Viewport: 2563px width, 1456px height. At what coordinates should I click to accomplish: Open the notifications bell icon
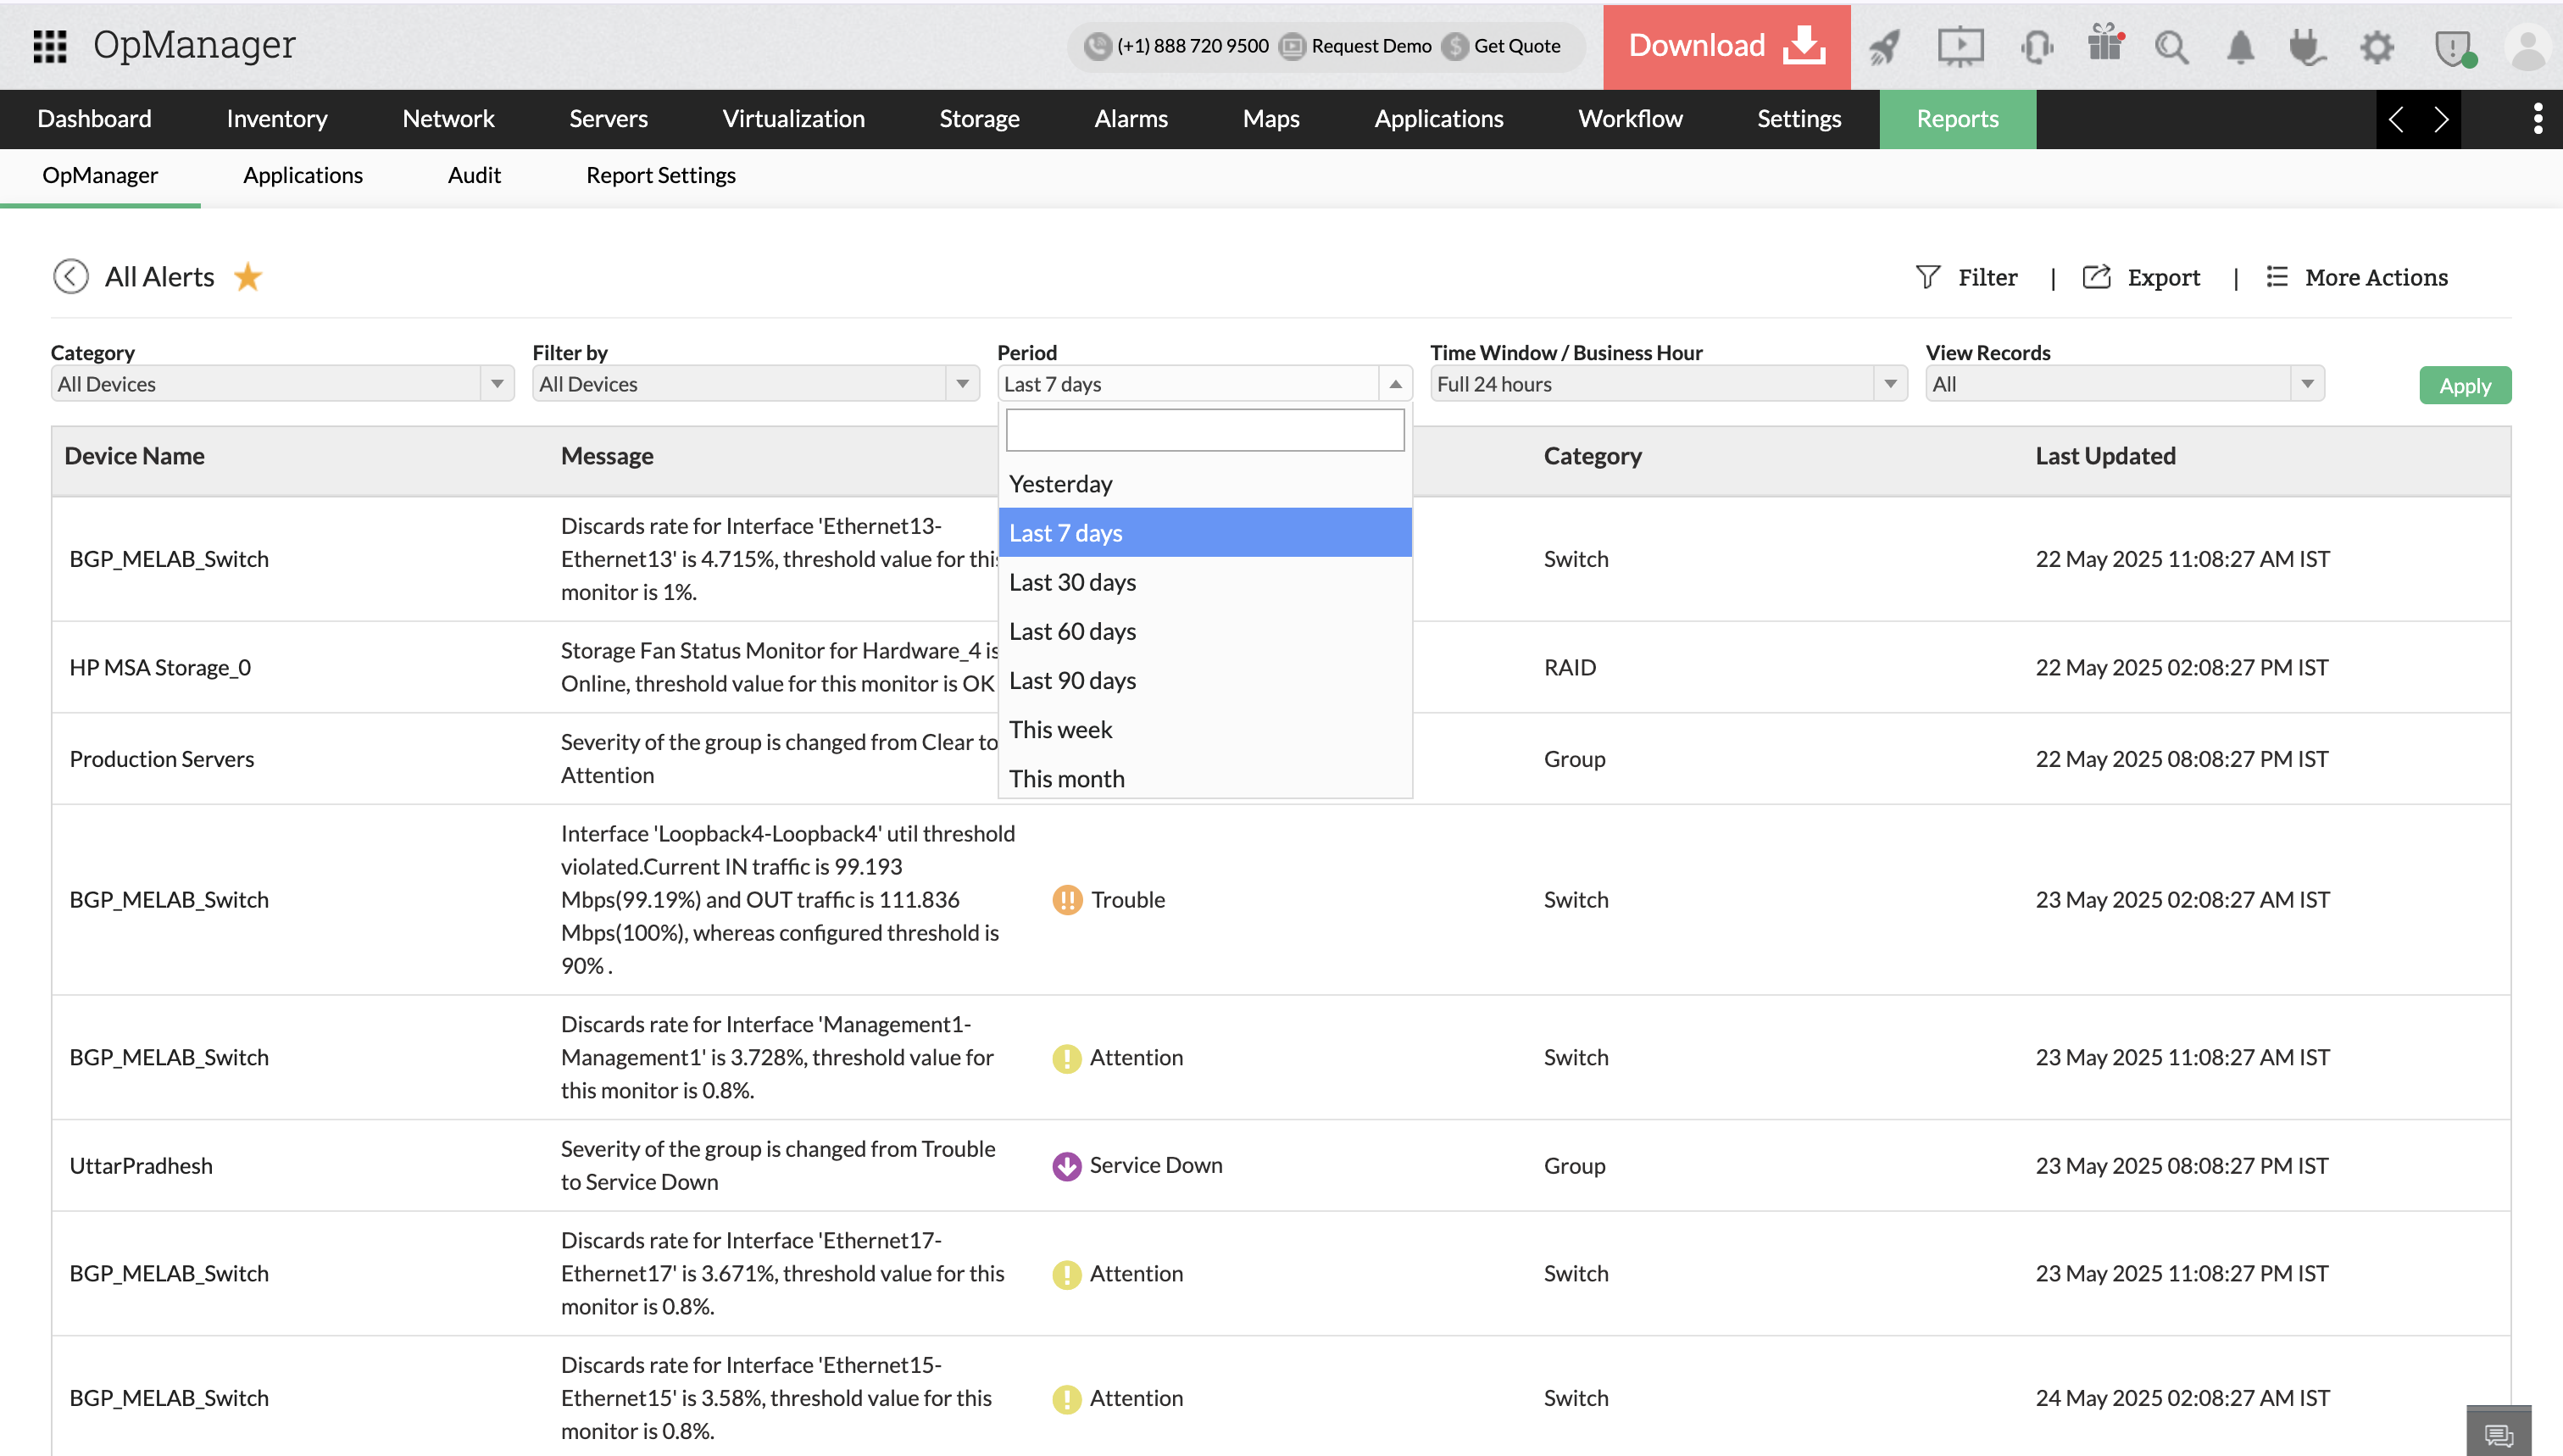(2240, 46)
